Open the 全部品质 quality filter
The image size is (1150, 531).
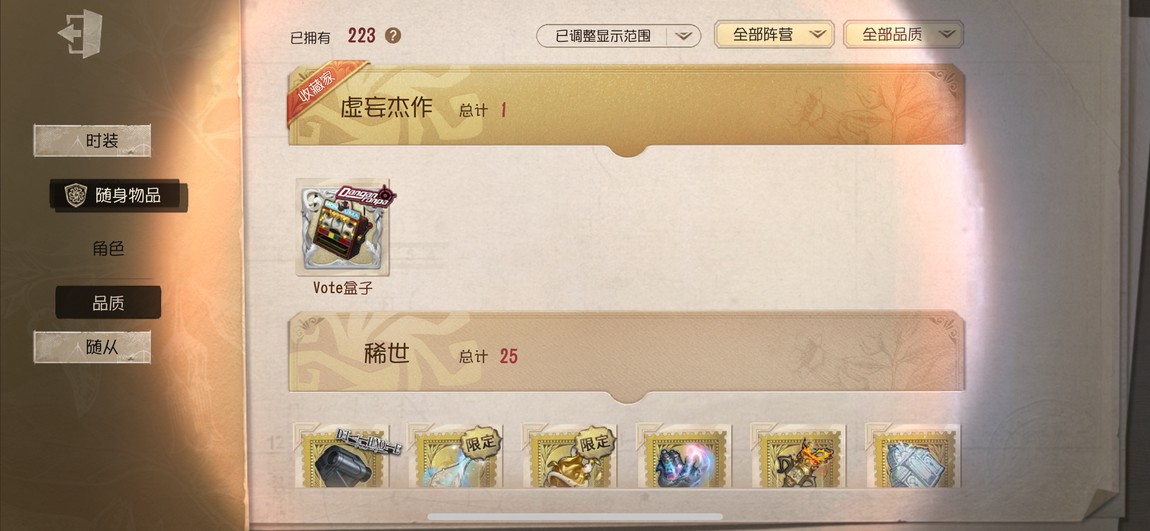pyautogui.click(x=904, y=34)
